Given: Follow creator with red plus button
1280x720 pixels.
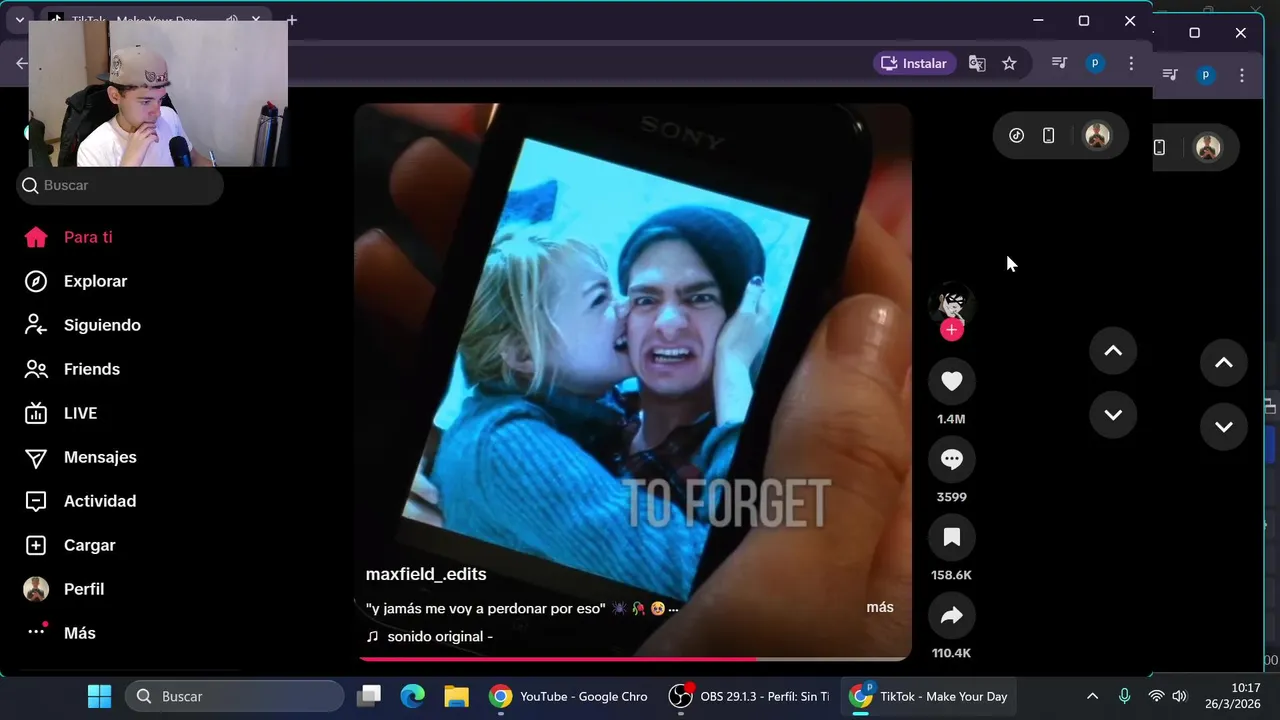Looking at the screenshot, I should click(x=951, y=330).
